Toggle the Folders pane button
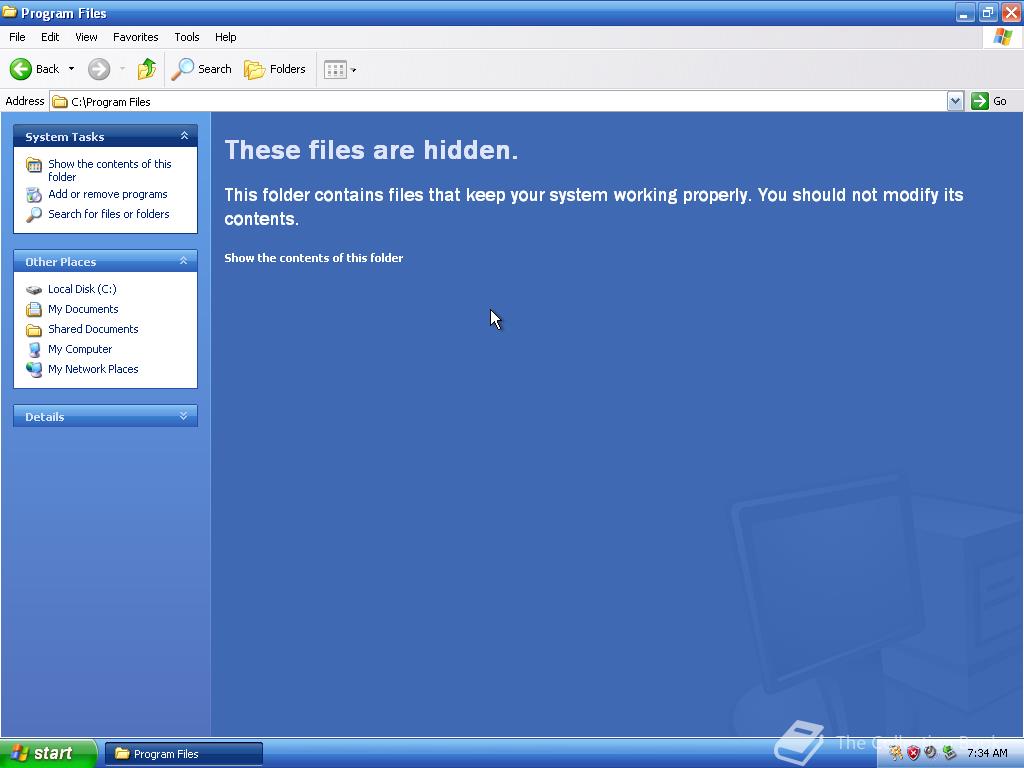Viewport: 1024px width, 768px height. (x=275, y=69)
